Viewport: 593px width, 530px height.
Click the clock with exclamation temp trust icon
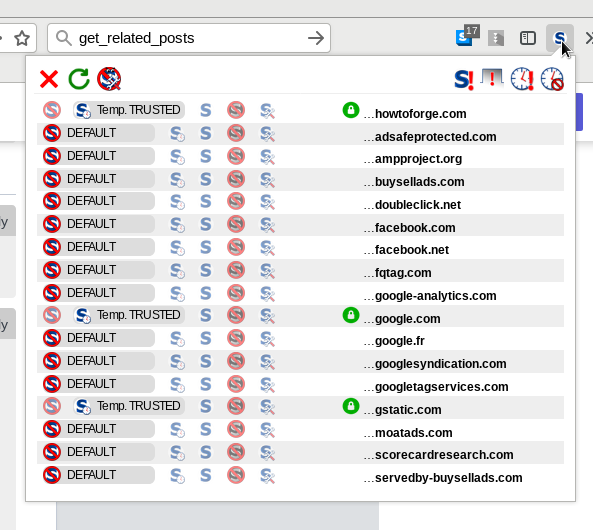click(522, 79)
